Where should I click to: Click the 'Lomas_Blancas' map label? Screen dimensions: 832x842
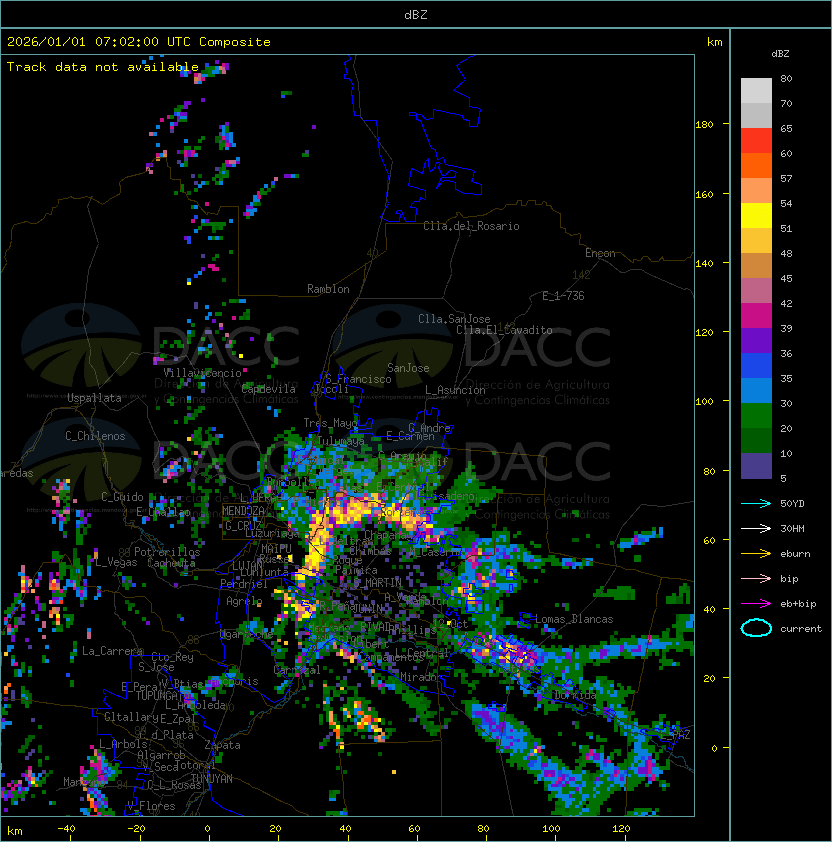(574, 619)
